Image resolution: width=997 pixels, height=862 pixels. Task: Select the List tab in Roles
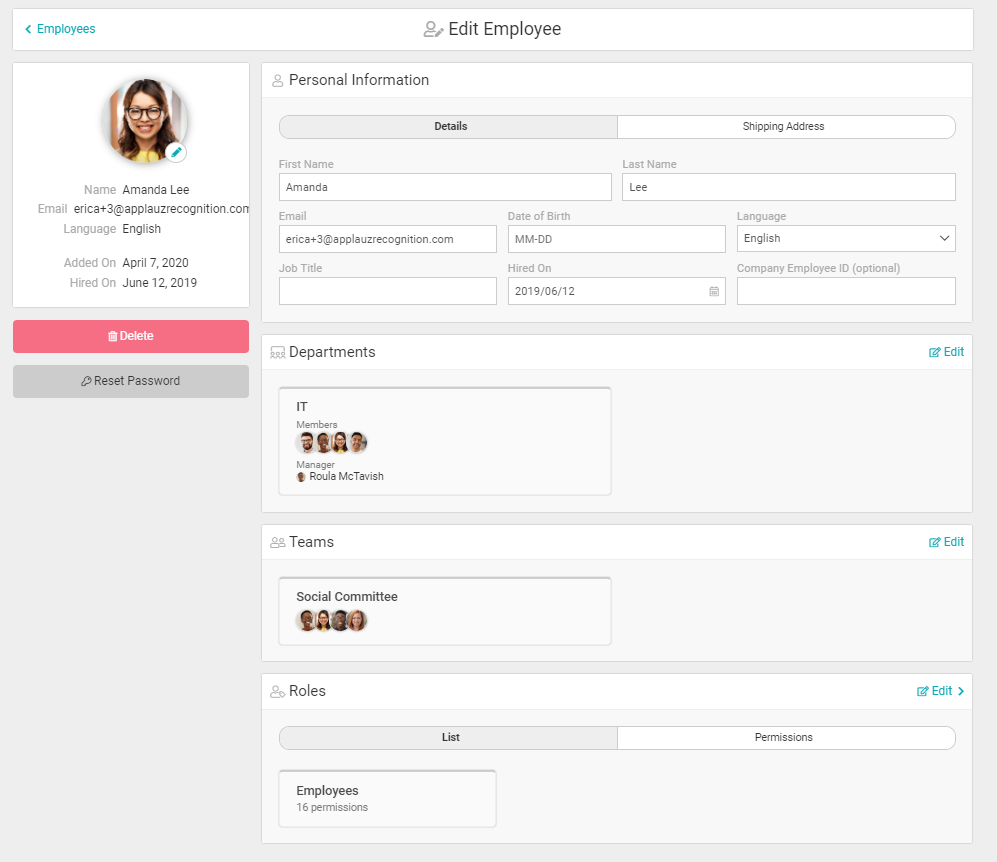point(449,738)
